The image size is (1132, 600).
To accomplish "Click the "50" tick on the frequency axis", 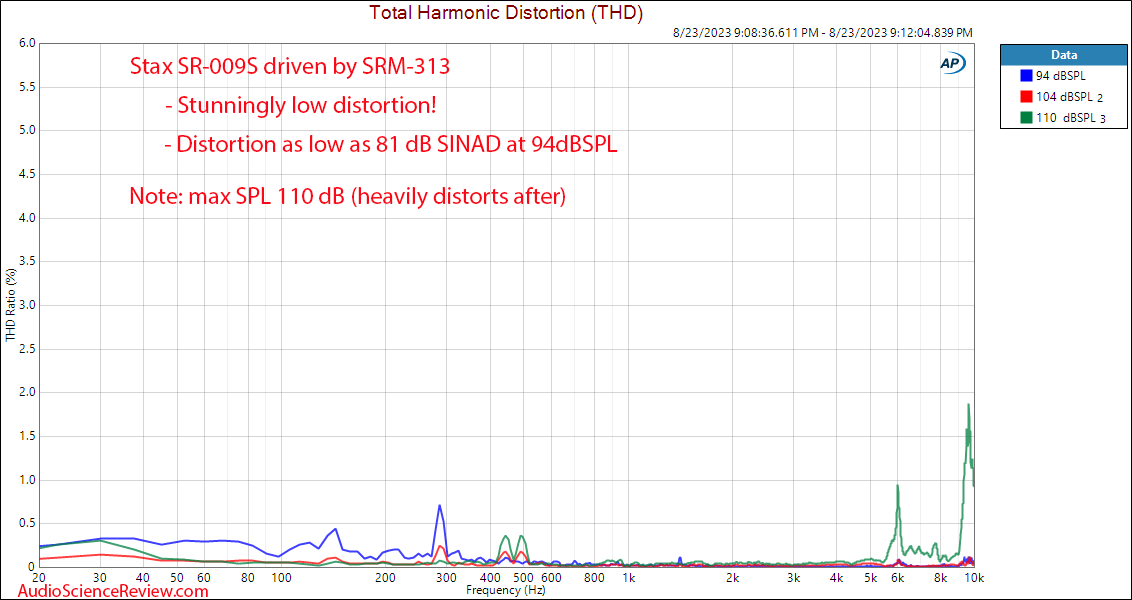I will pos(178,578).
